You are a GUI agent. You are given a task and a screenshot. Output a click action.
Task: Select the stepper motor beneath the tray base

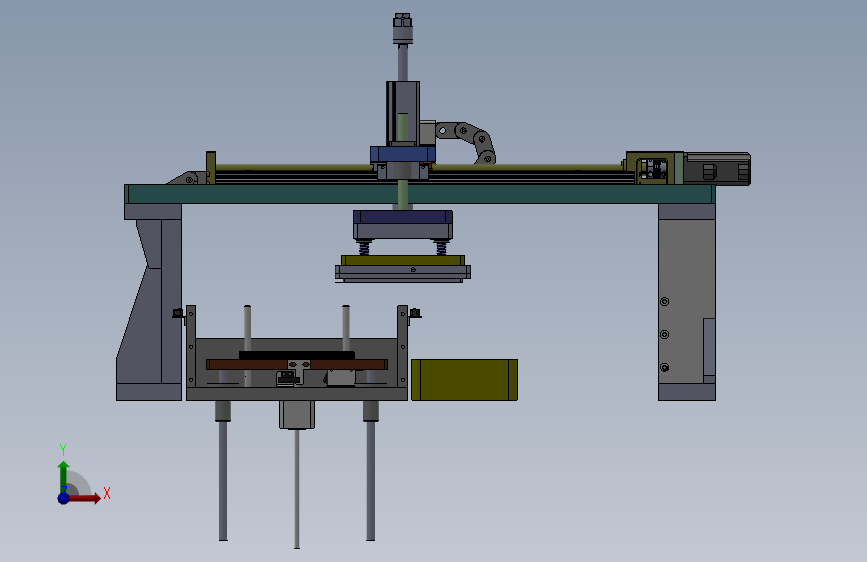(297, 415)
